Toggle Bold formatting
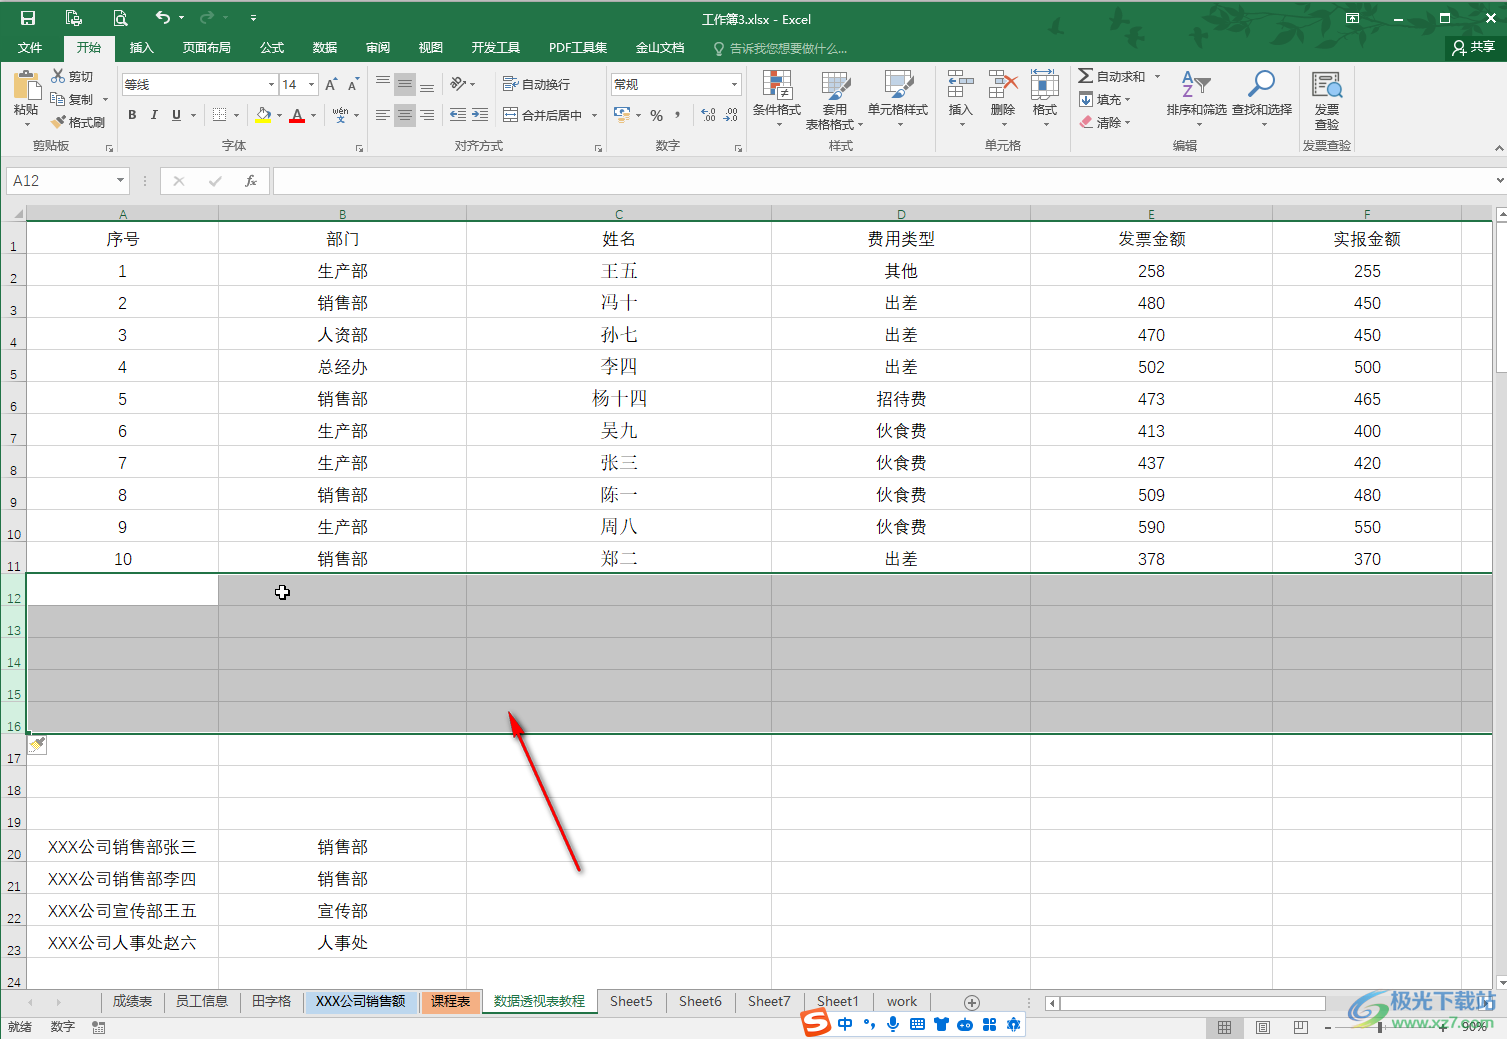Viewport: 1507px width, 1039px height. click(132, 115)
